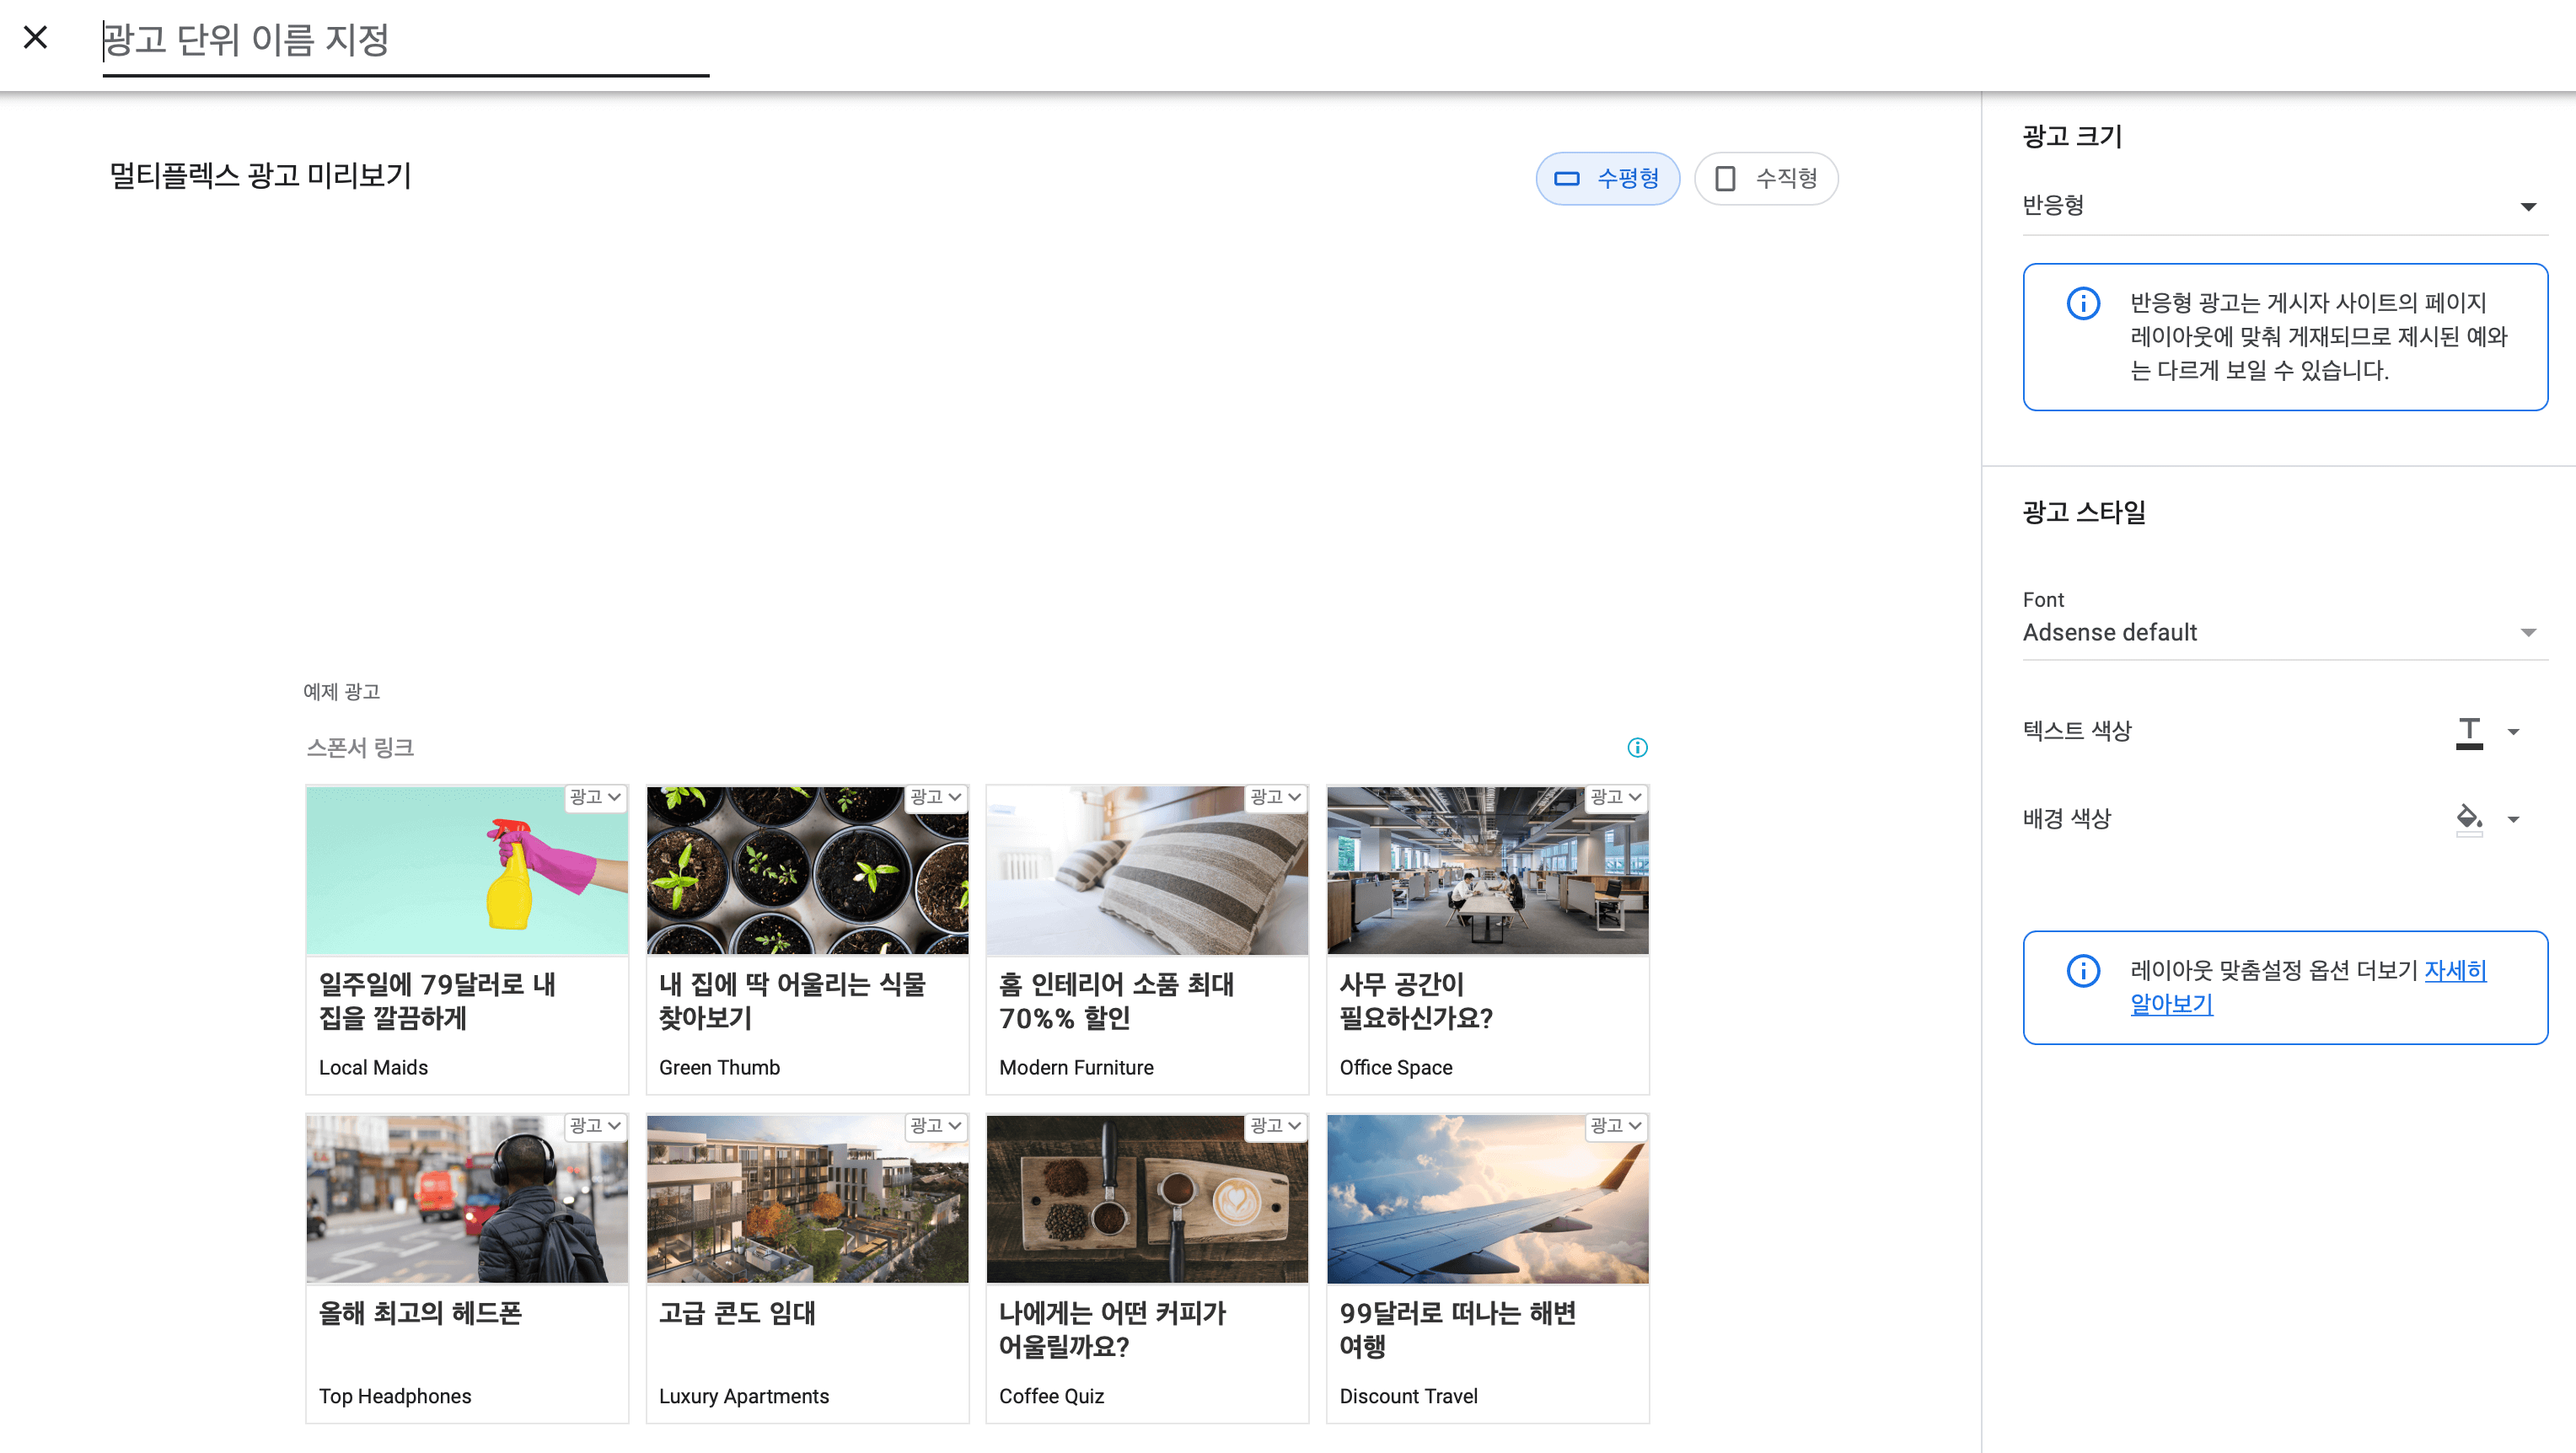The image size is (2576, 1453).
Task: Expand the 텍스트 색상 dropdown arrow
Action: point(2513,732)
